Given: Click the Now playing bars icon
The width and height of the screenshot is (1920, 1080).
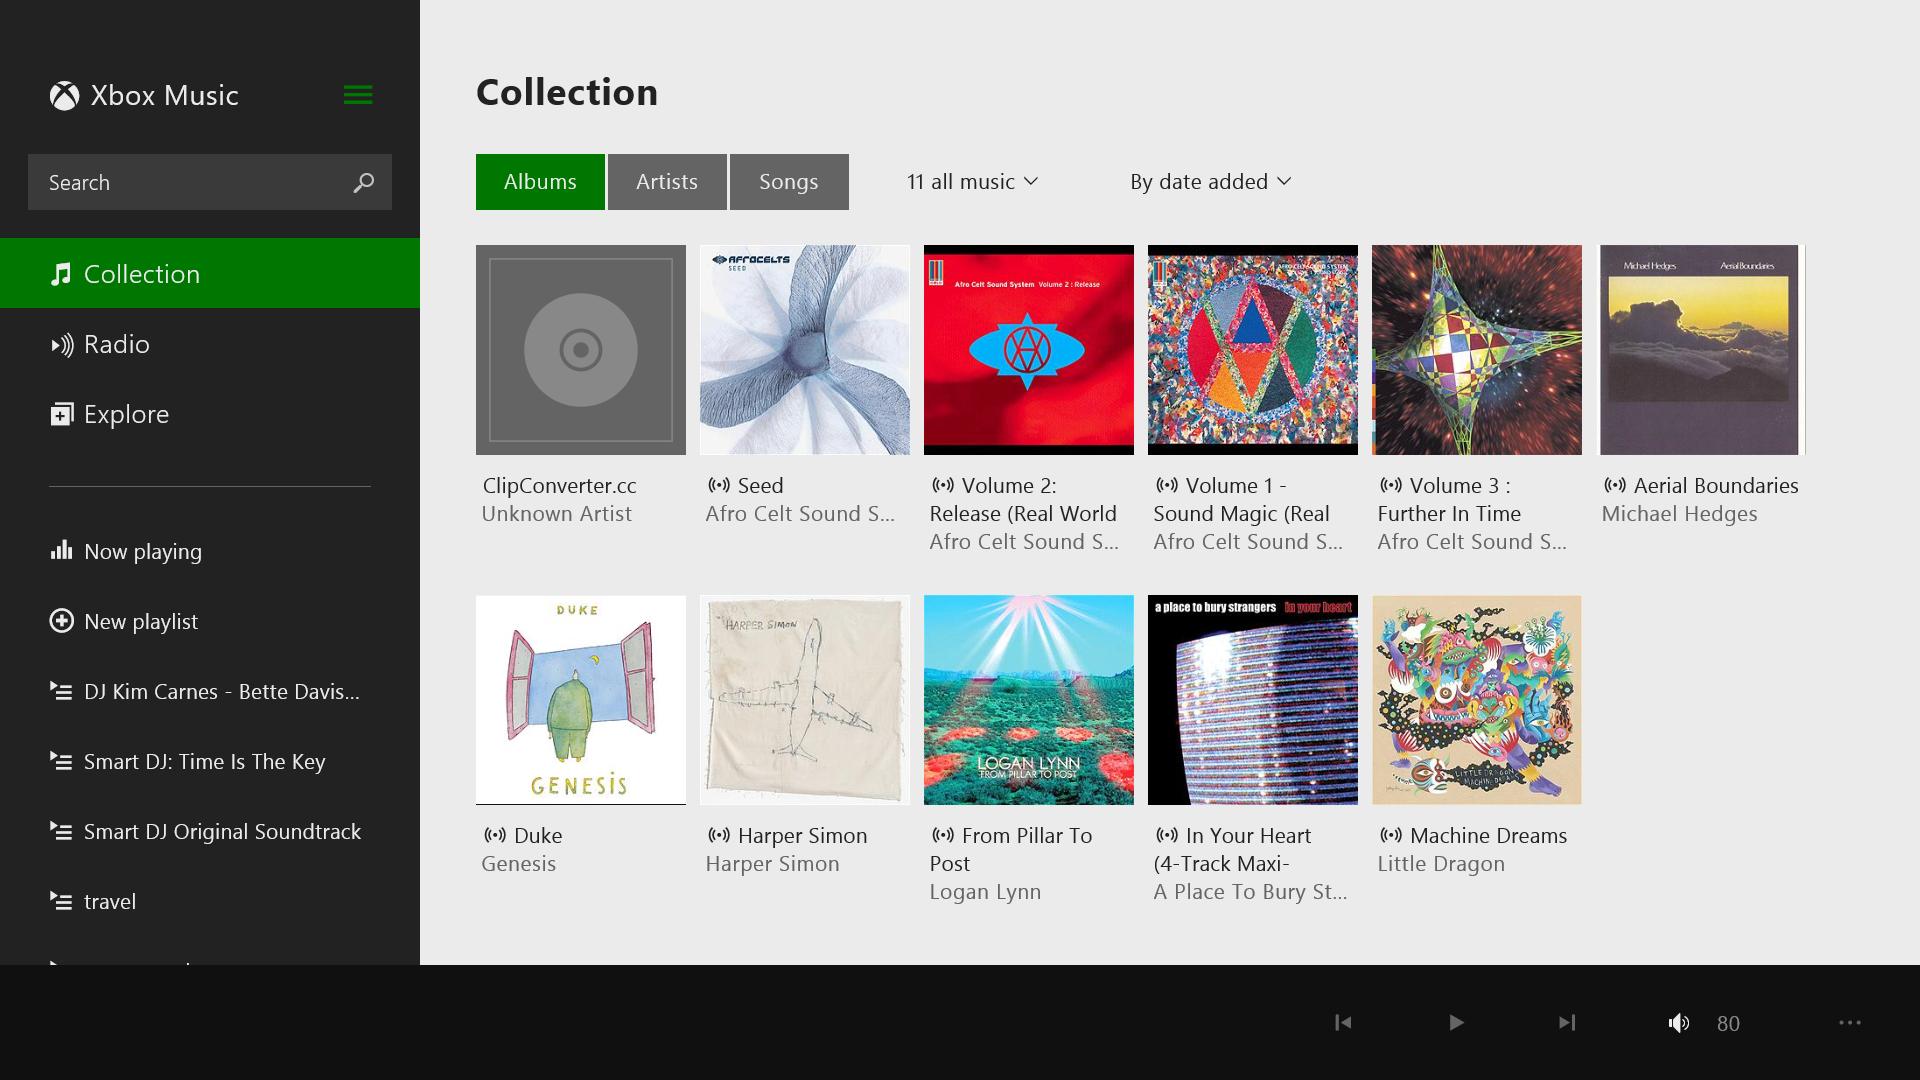Looking at the screenshot, I should [61, 550].
